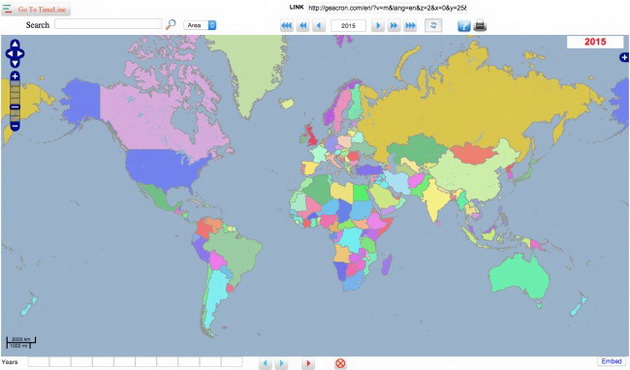
Task: Click the double-arrow forward year button
Action: click(x=394, y=26)
